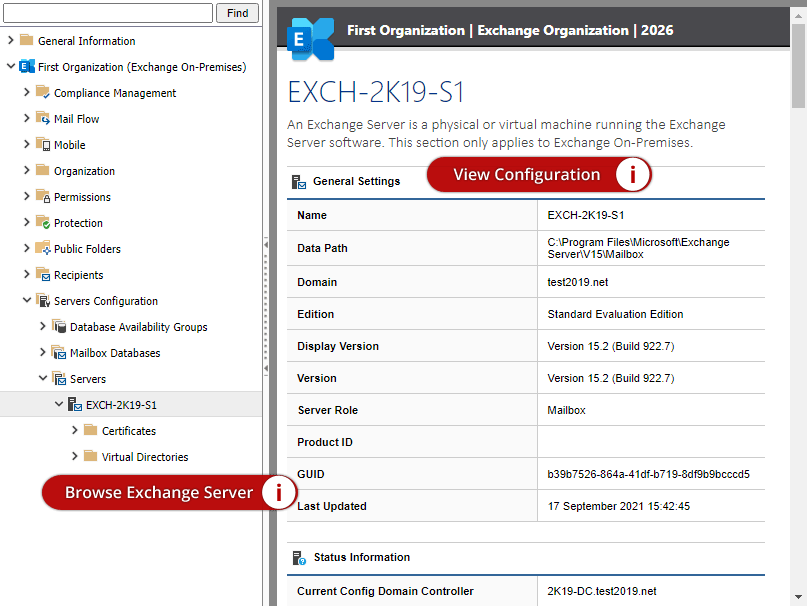Expand the Certificates node
This screenshot has width=807, height=606.
(x=75, y=430)
